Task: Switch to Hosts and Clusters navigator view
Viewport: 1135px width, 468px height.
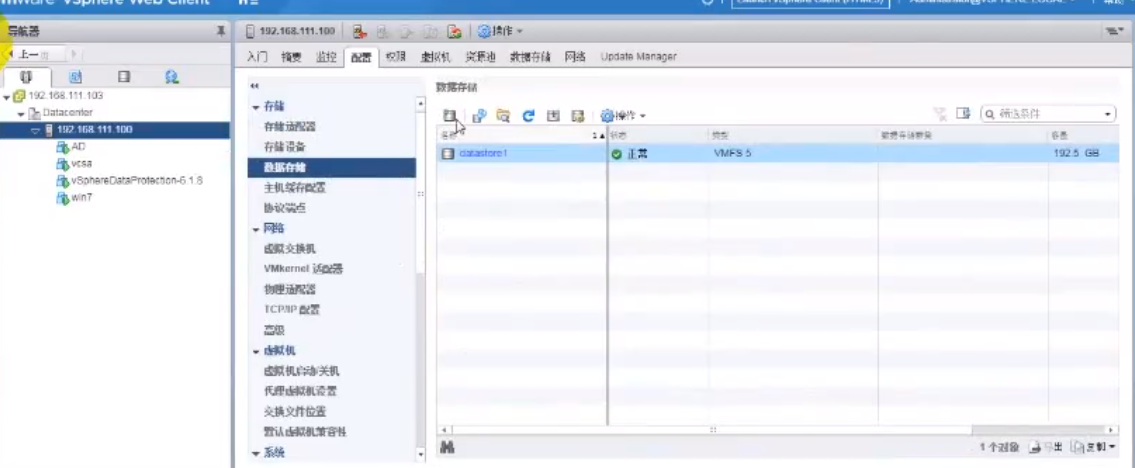Action: 27,77
